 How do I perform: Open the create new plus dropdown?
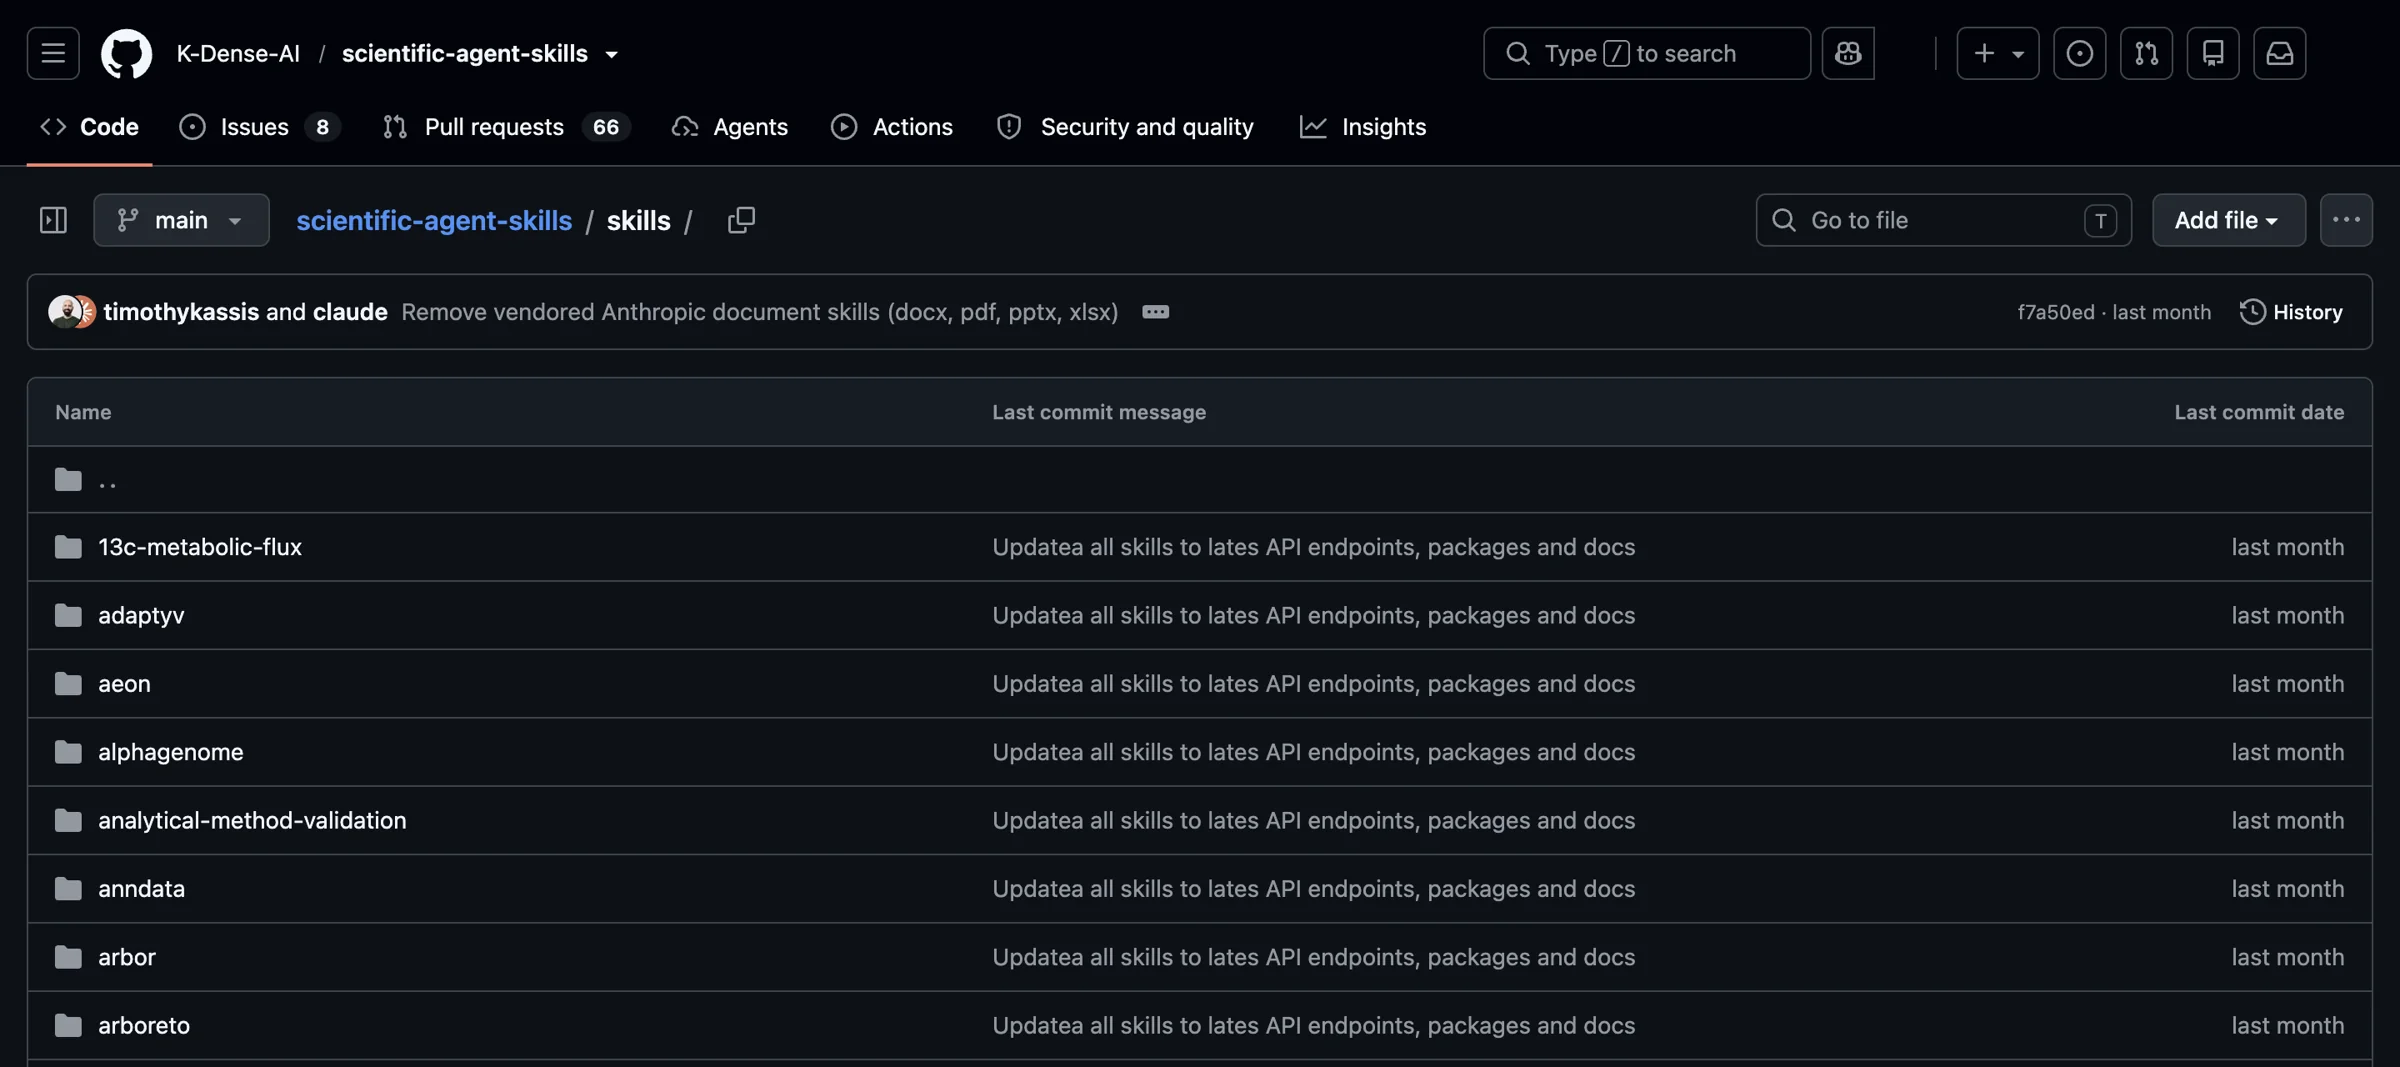[1998, 53]
